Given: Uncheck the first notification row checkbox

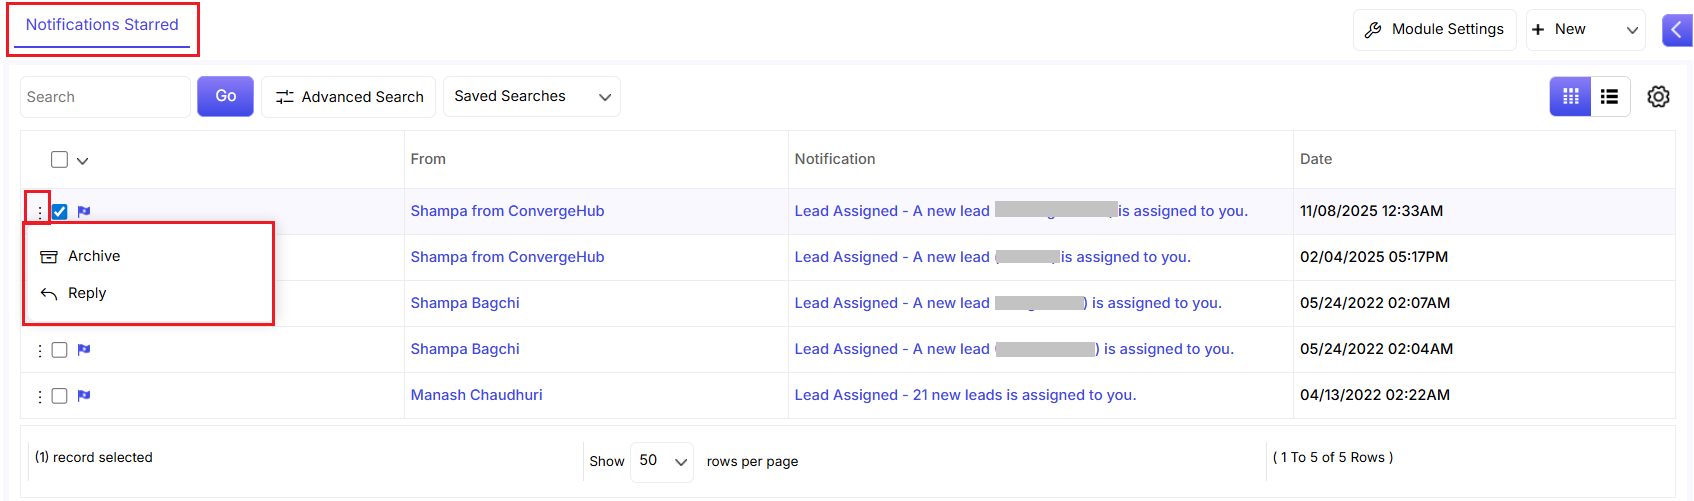Looking at the screenshot, I should 60,212.
